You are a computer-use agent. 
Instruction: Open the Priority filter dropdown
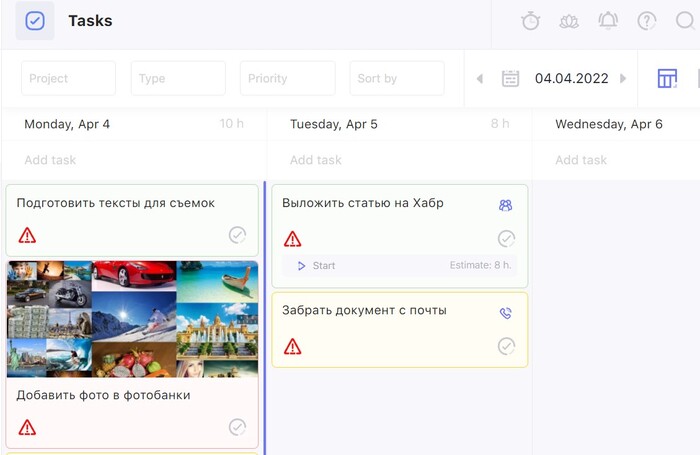pyautogui.click(x=287, y=78)
